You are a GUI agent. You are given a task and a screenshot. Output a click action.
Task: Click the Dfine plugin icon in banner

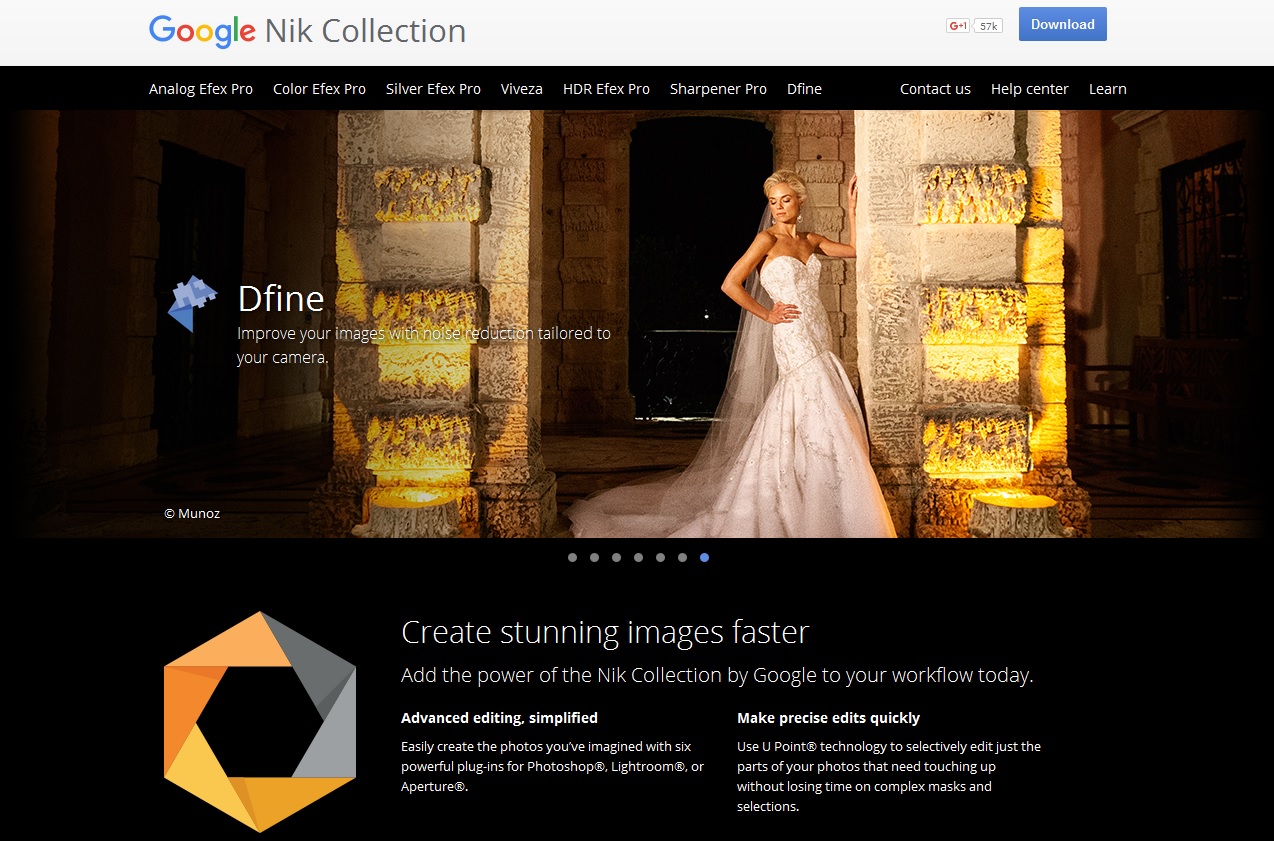[x=193, y=304]
